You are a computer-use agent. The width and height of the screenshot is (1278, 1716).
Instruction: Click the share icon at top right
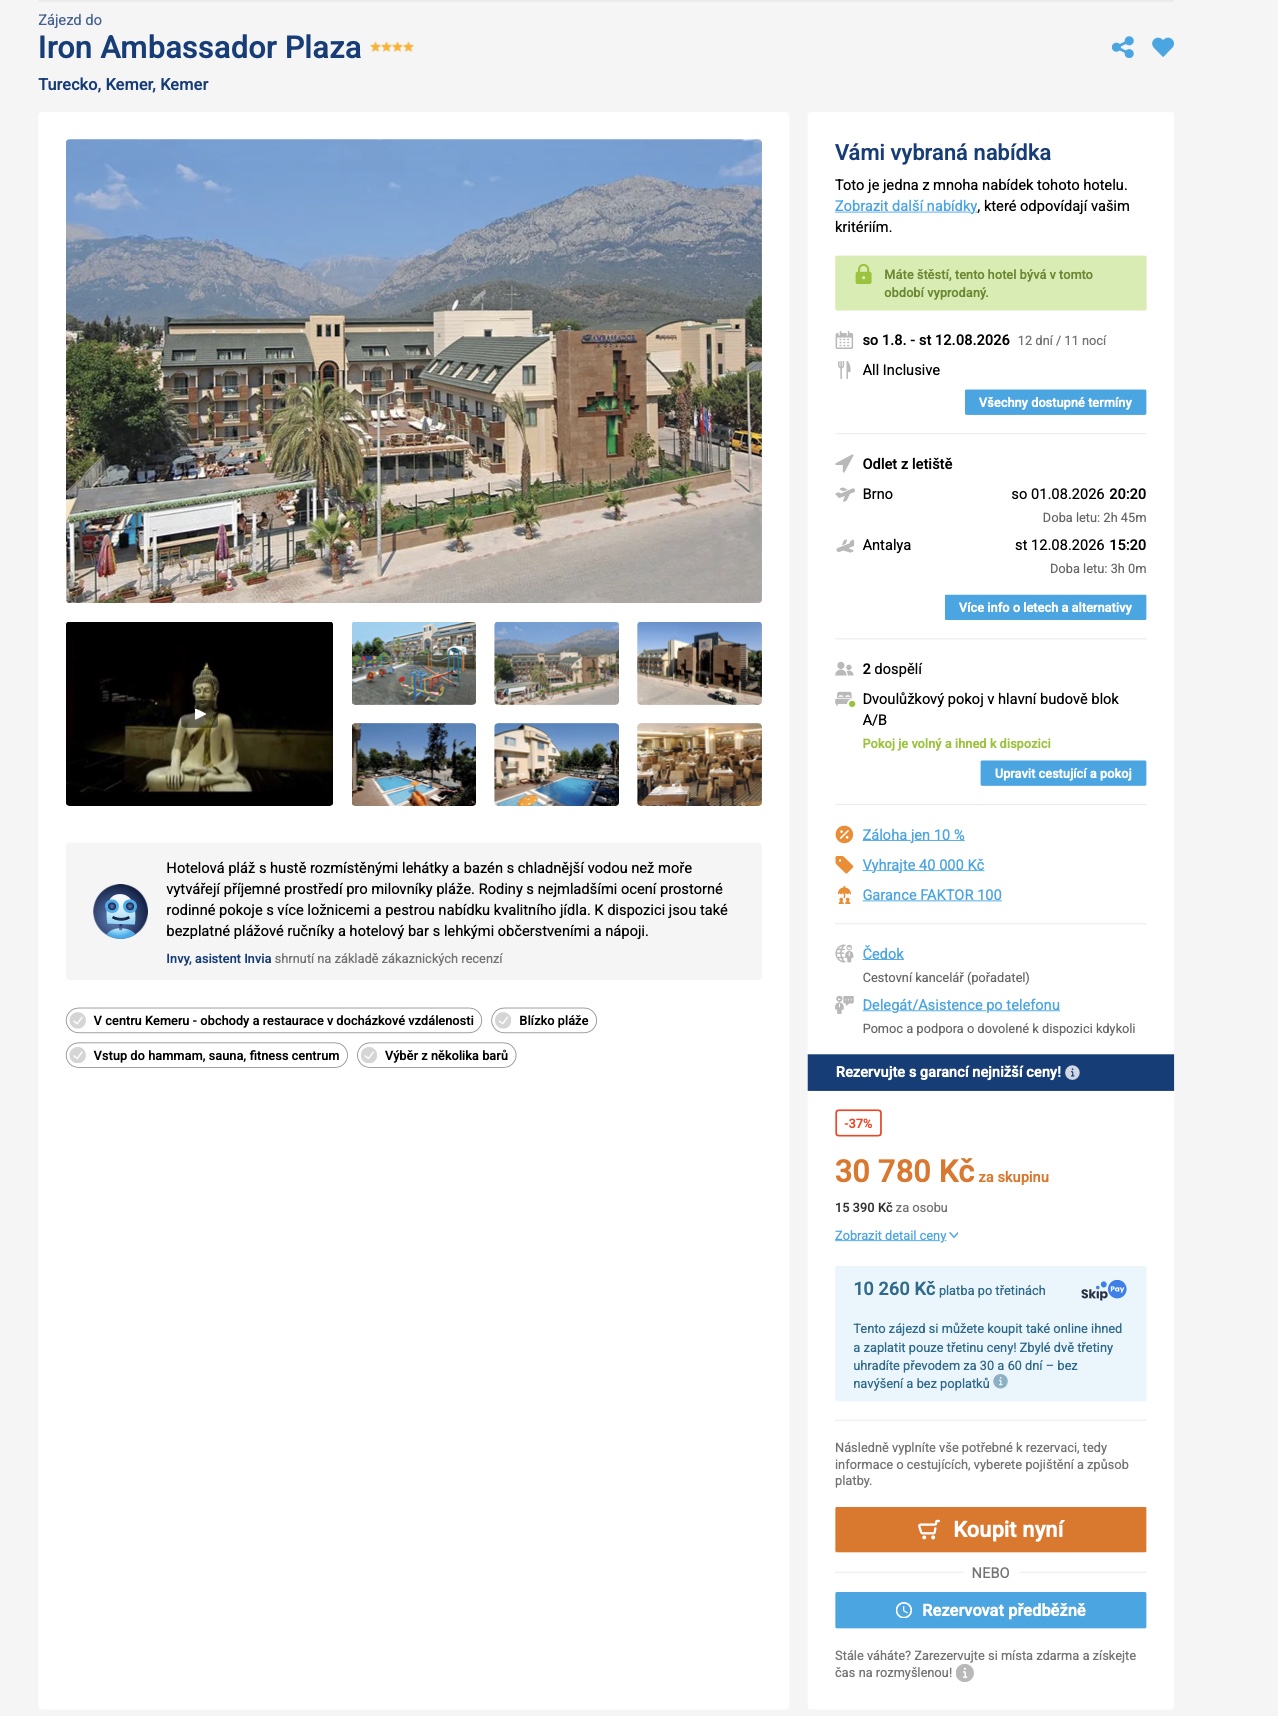click(x=1122, y=47)
